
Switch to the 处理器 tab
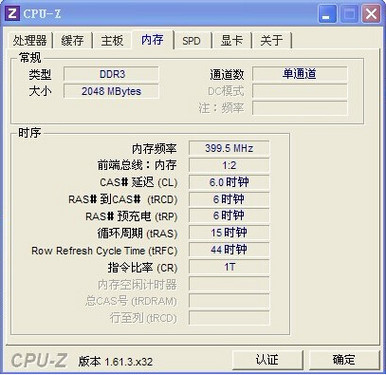30,41
